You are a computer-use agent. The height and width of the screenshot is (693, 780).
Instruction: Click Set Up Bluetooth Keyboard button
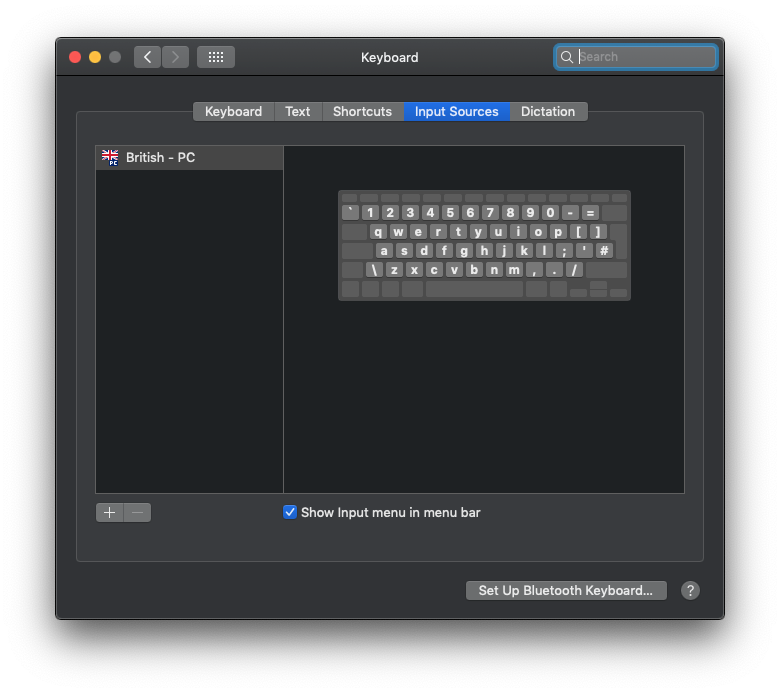click(x=565, y=590)
